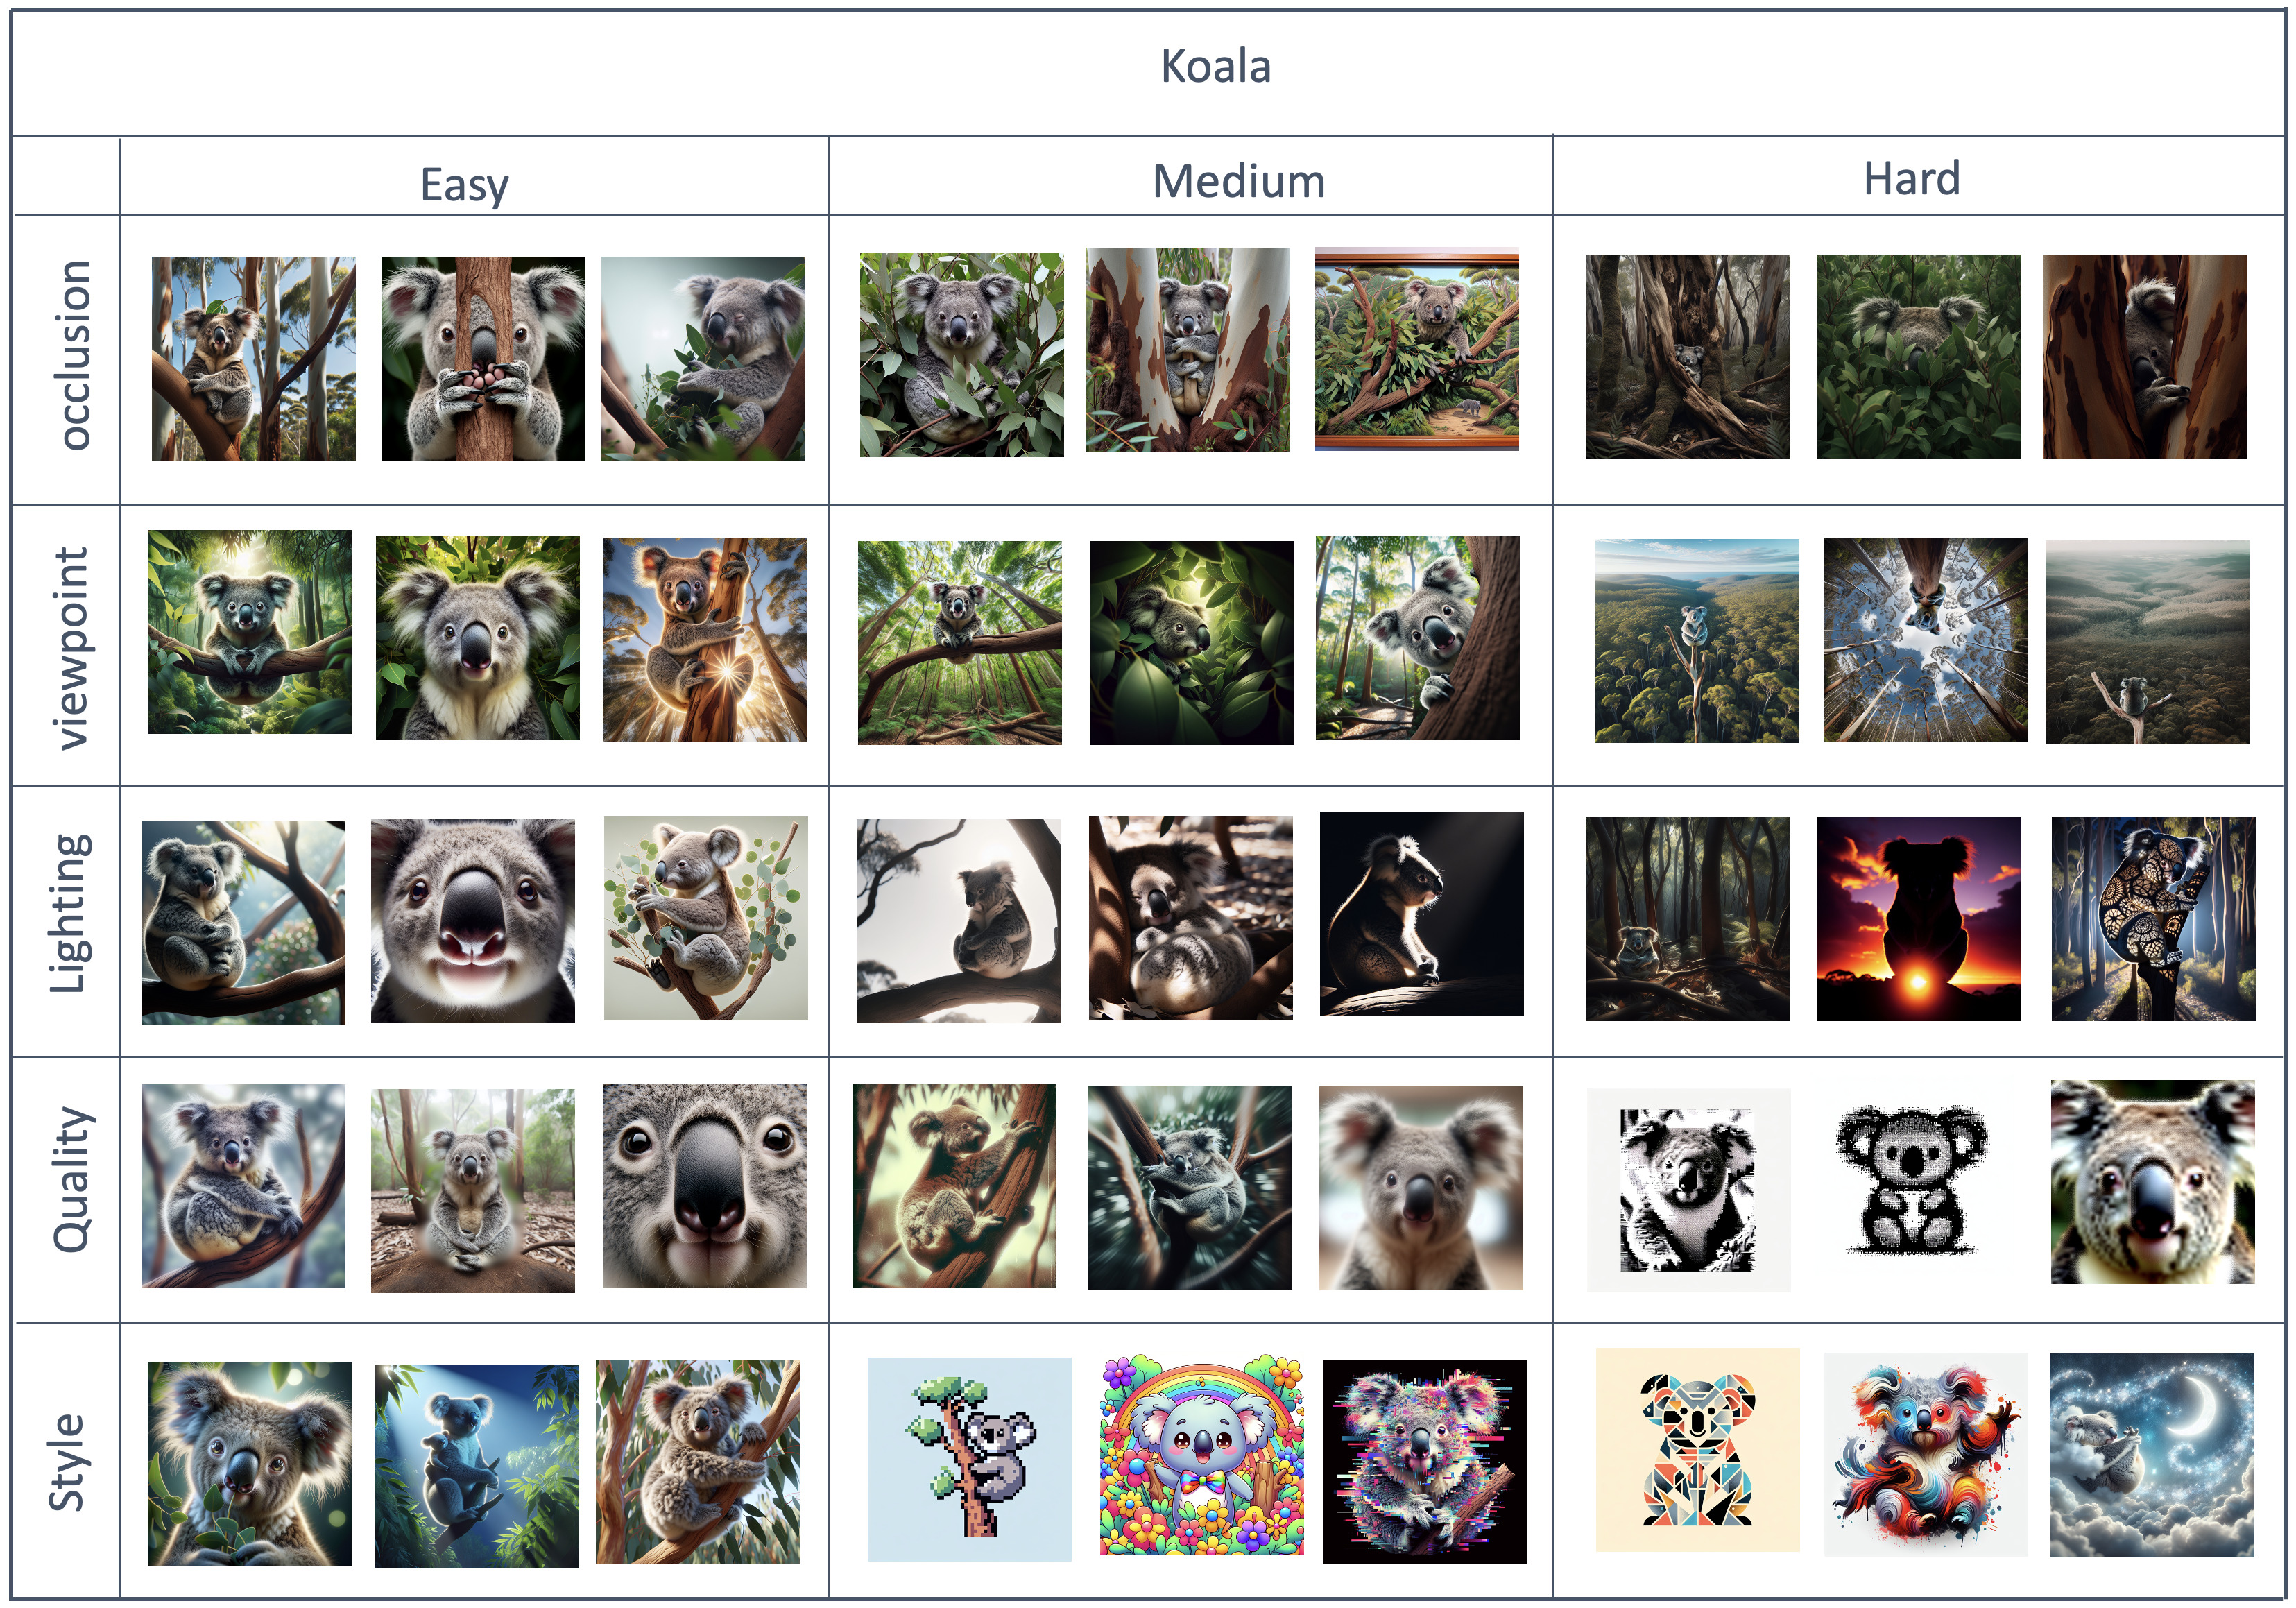Open the pixel-art koala on tree image

tap(969, 1459)
